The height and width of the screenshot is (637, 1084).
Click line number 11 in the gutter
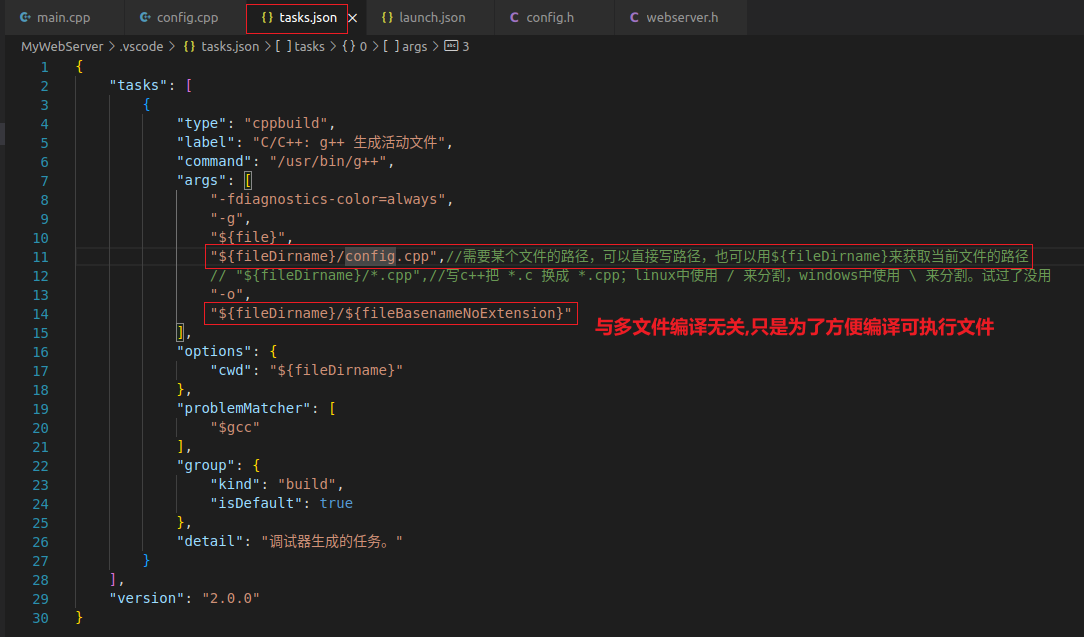[40, 257]
